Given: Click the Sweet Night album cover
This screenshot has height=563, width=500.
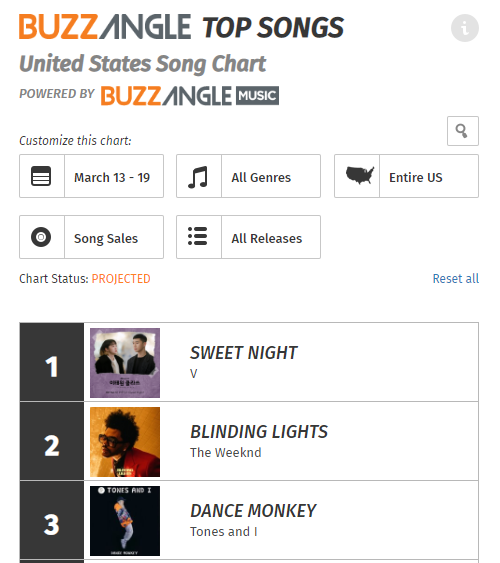Looking at the screenshot, I should (125, 363).
